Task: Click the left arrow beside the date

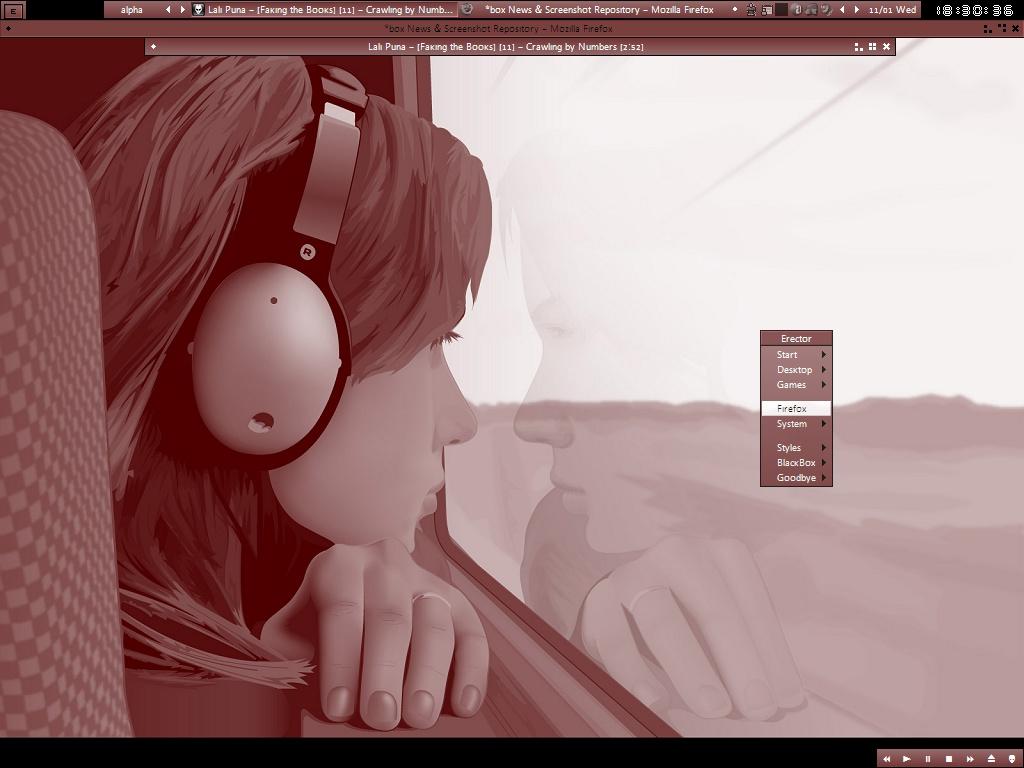Action: (x=842, y=10)
